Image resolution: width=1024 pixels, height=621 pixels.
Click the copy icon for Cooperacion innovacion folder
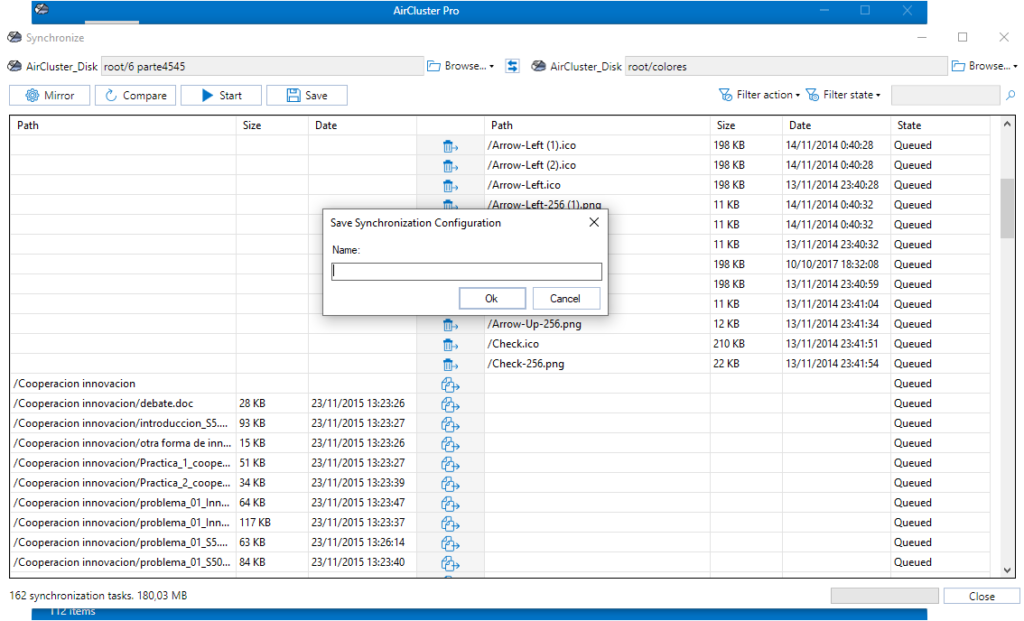[450, 384]
